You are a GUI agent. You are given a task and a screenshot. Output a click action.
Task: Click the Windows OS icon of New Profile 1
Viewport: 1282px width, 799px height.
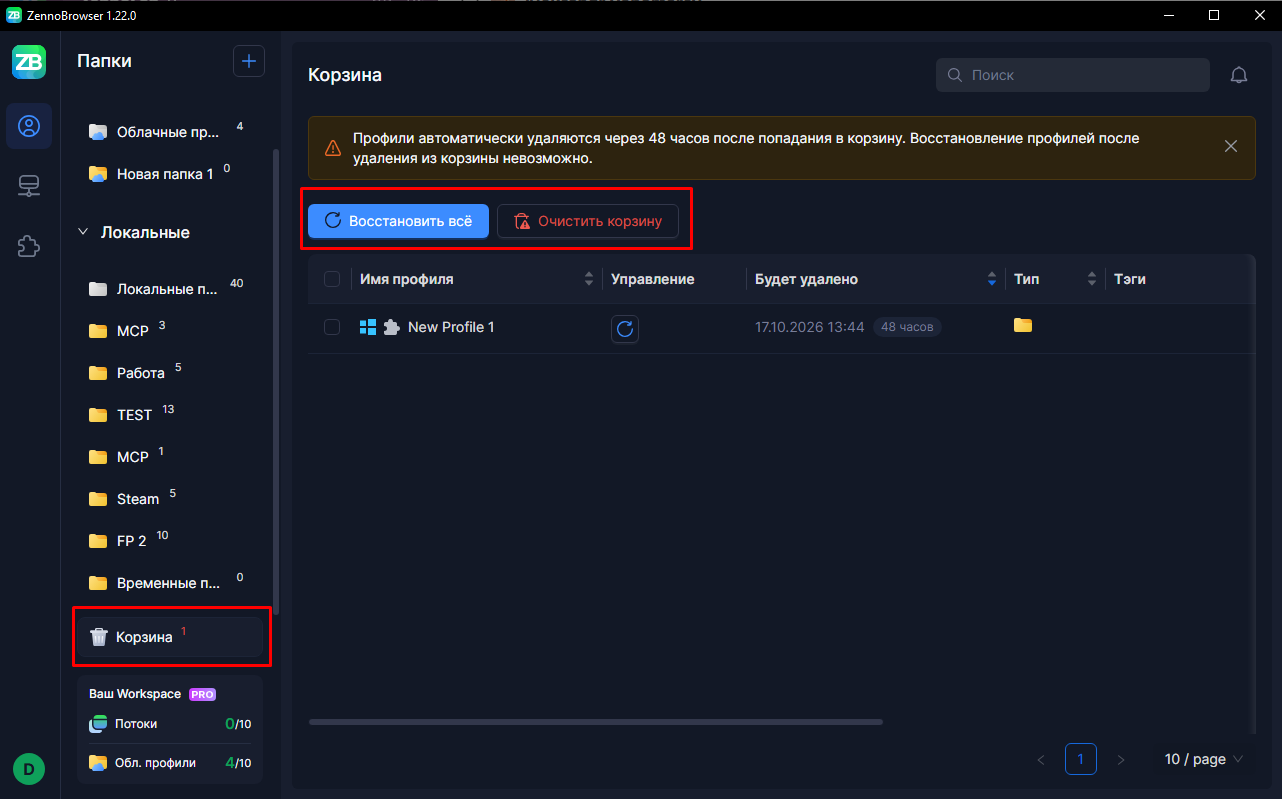[x=367, y=327]
